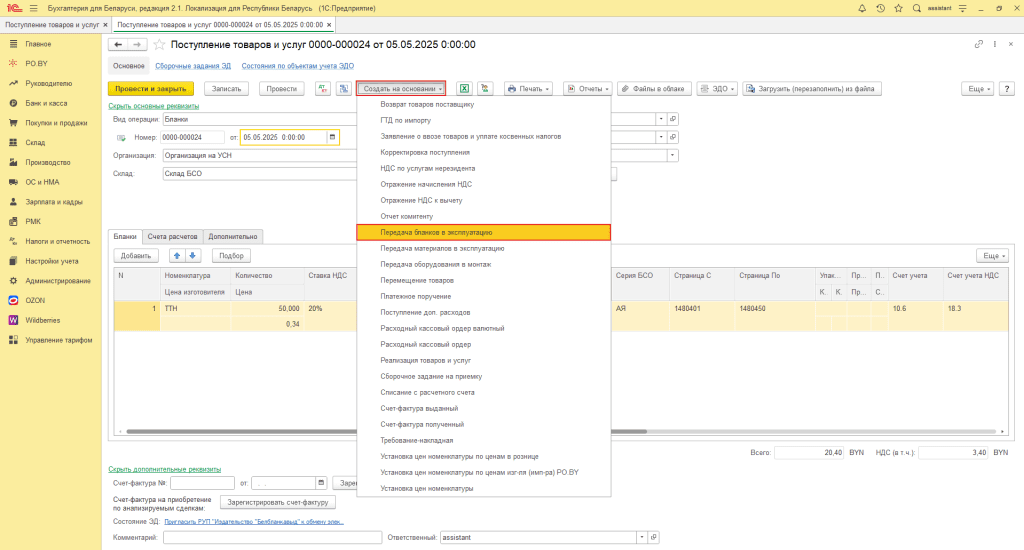Viewport: 1024px width, 550px height.
Task: Expand the Отчеты dropdown button
Action: click(587, 89)
